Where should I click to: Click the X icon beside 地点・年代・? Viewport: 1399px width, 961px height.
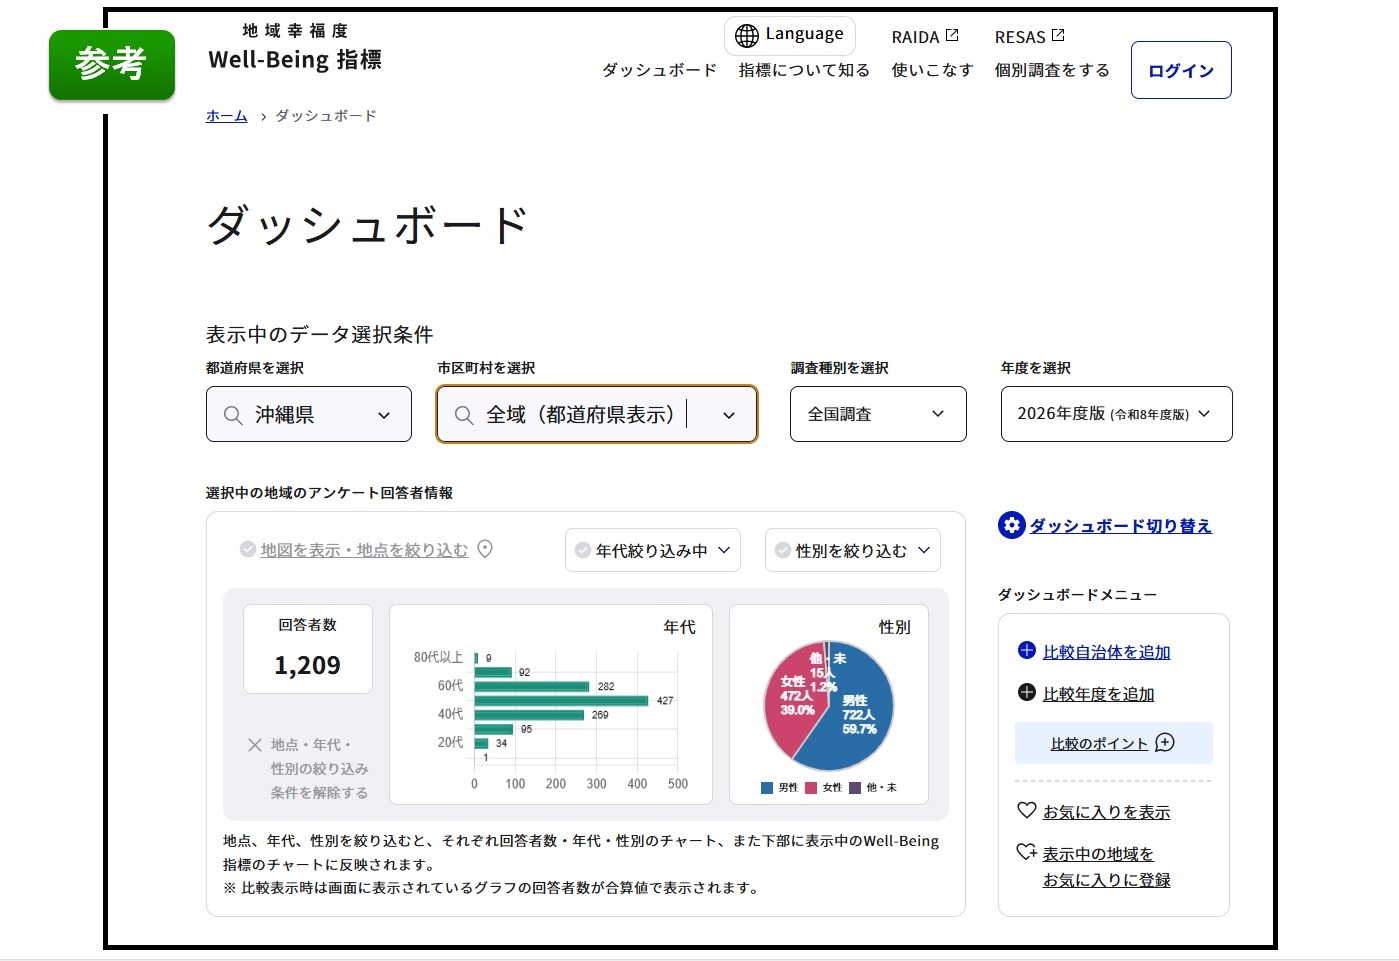(255, 745)
